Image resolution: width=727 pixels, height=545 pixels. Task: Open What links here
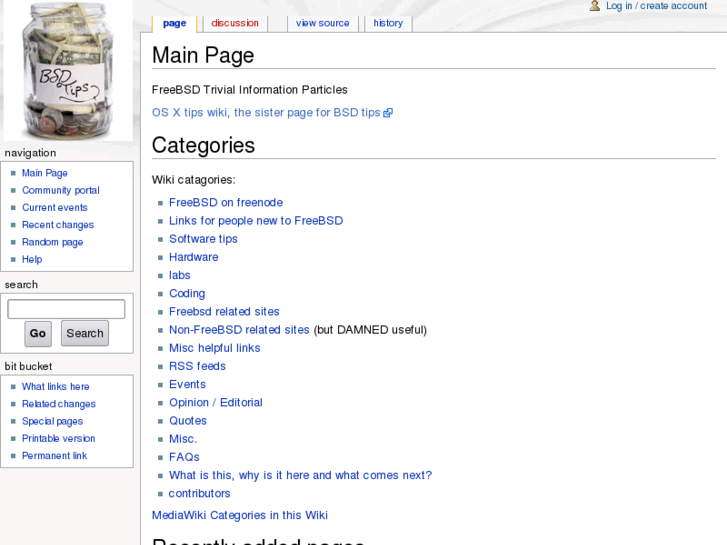(x=56, y=386)
